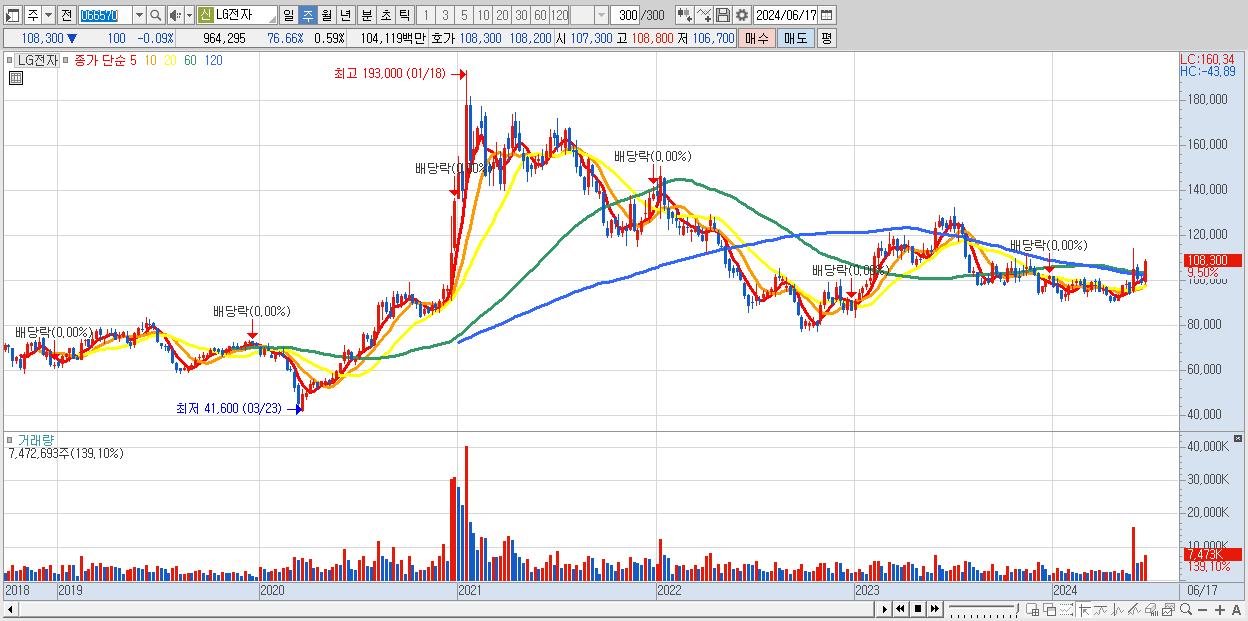Click the magnifier zoom icon in bottom toolbar

tap(1185, 610)
